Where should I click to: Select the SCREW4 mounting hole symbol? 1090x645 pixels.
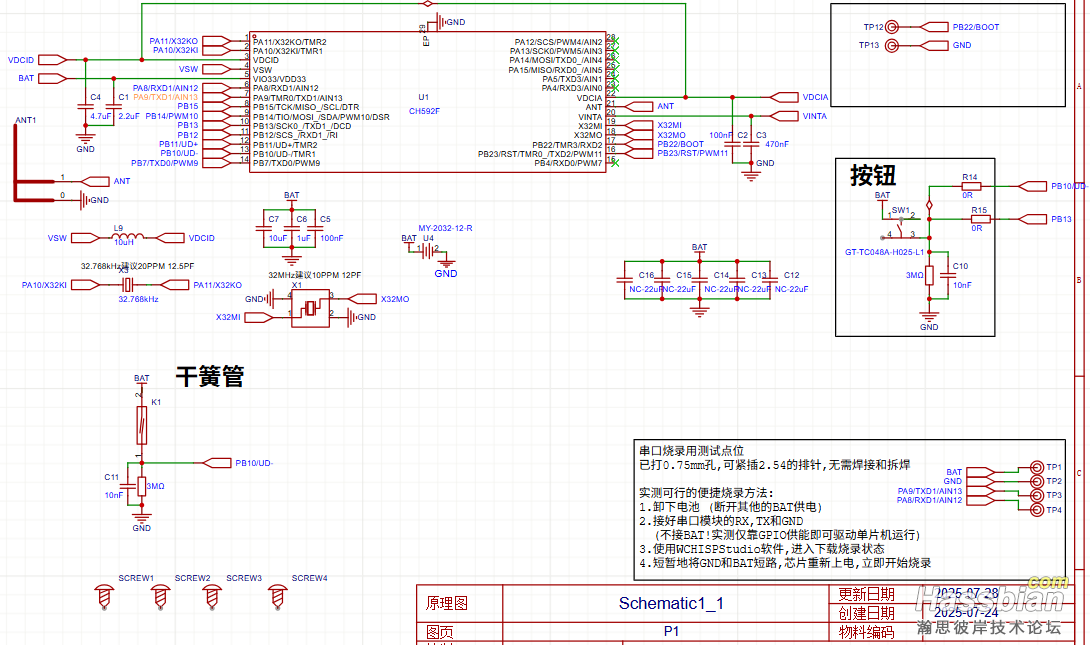click(x=277, y=597)
